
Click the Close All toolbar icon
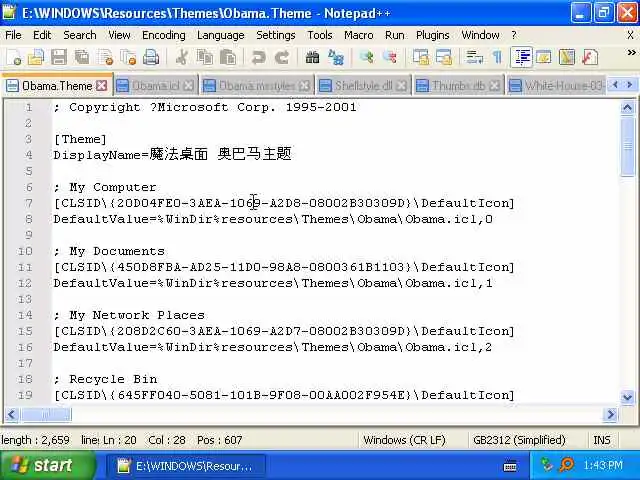pos(128,57)
